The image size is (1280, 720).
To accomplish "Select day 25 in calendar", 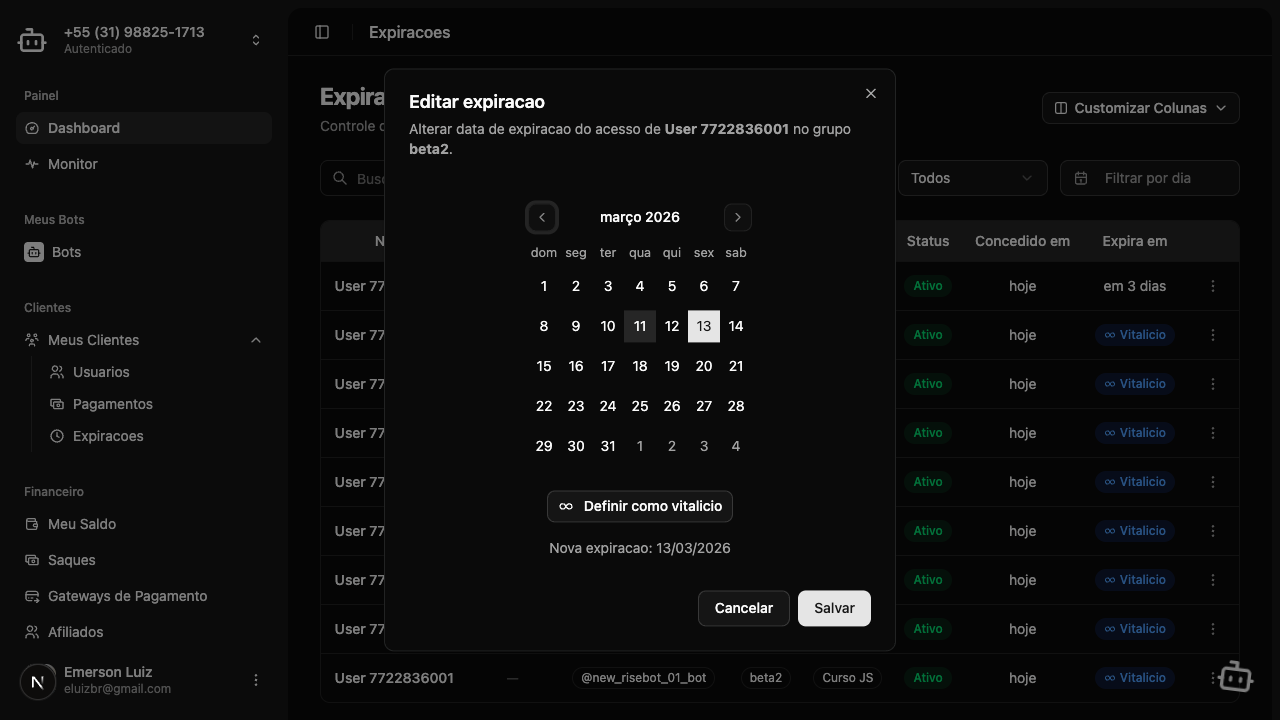I will 640,406.
